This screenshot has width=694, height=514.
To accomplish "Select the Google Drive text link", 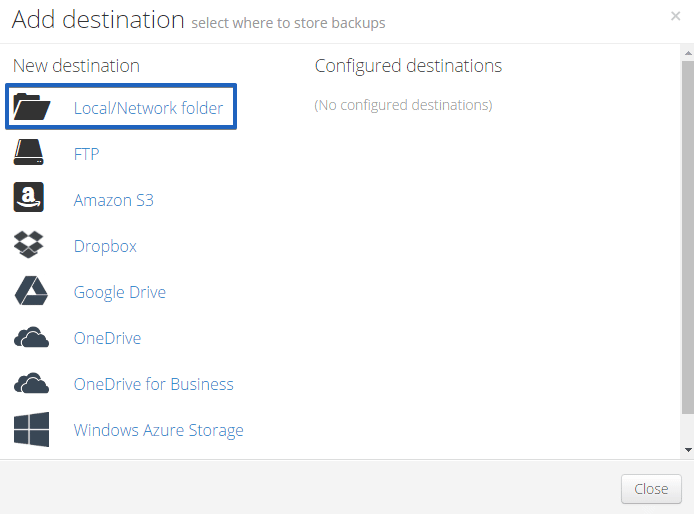I will point(120,292).
